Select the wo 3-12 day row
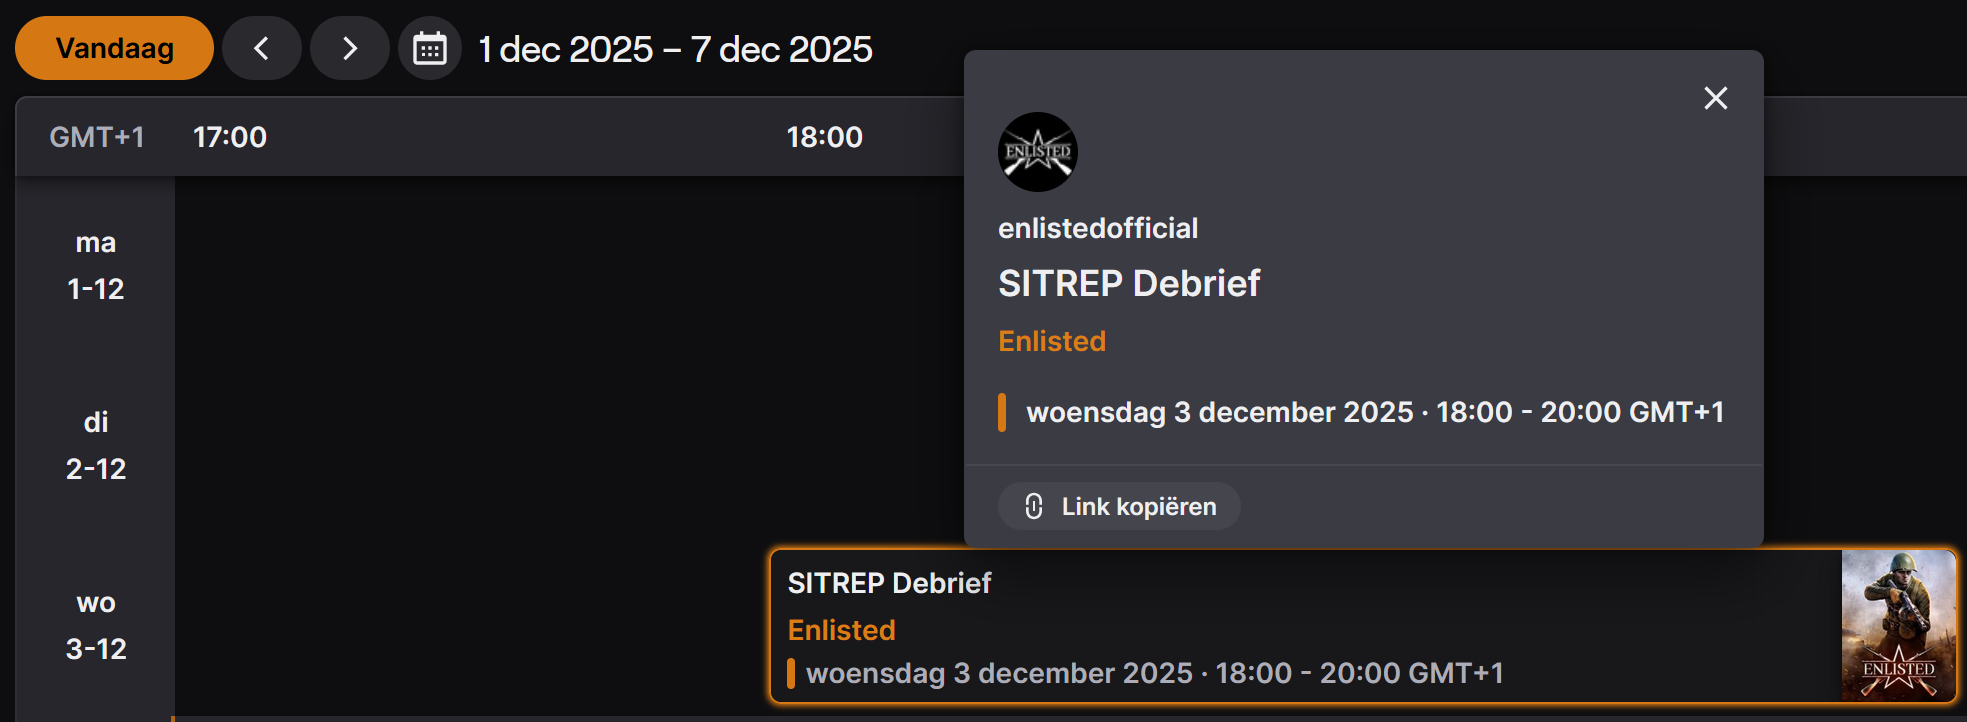The width and height of the screenshot is (1967, 722). [x=96, y=626]
